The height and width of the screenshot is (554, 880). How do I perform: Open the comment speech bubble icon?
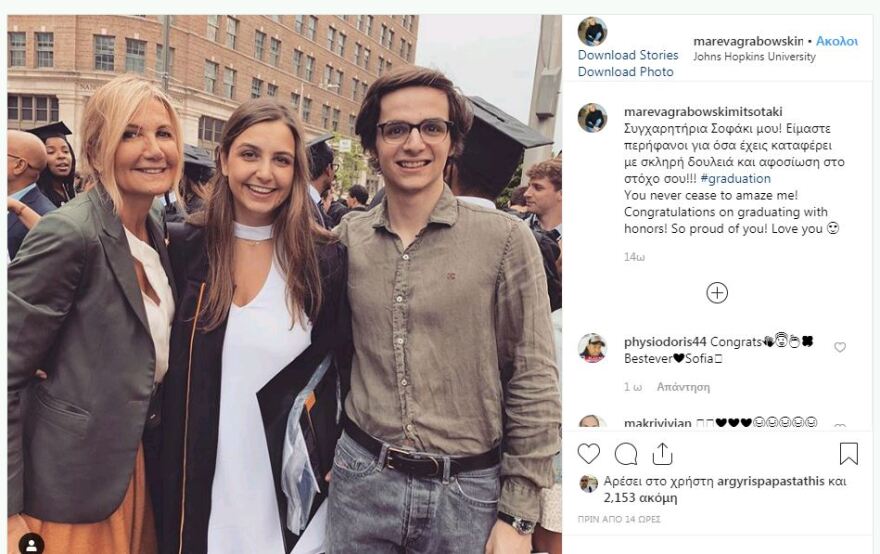pos(626,454)
